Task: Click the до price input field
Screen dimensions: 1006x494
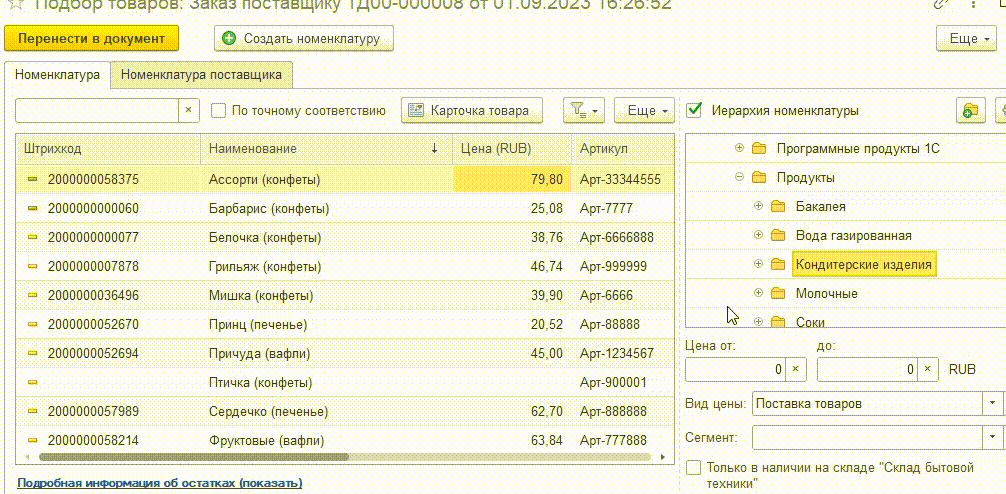Action: click(x=867, y=369)
